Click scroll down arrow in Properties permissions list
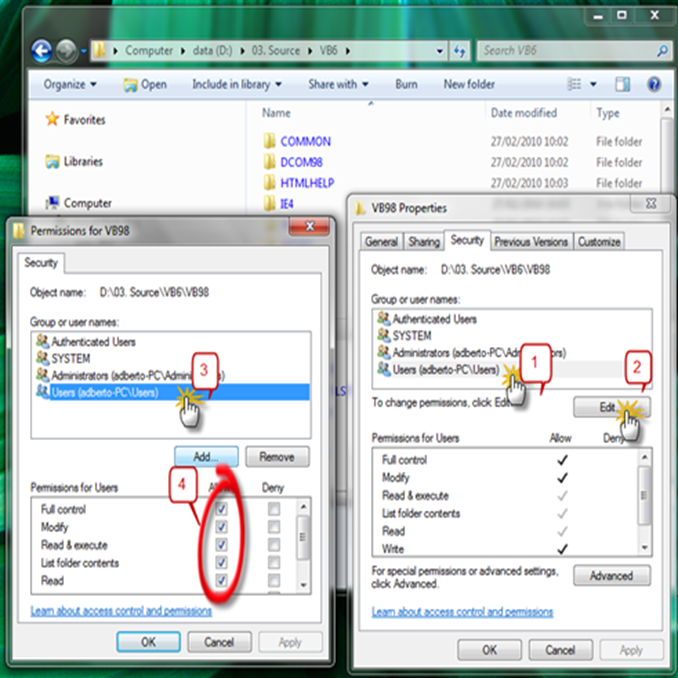 (x=644, y=548)
